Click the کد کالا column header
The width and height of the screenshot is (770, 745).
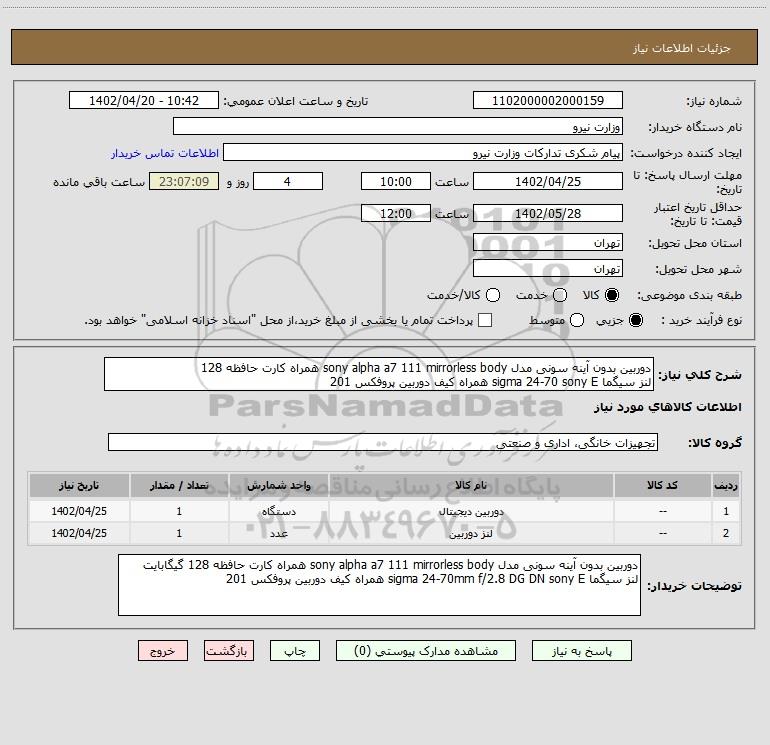(x=662, y=486)
